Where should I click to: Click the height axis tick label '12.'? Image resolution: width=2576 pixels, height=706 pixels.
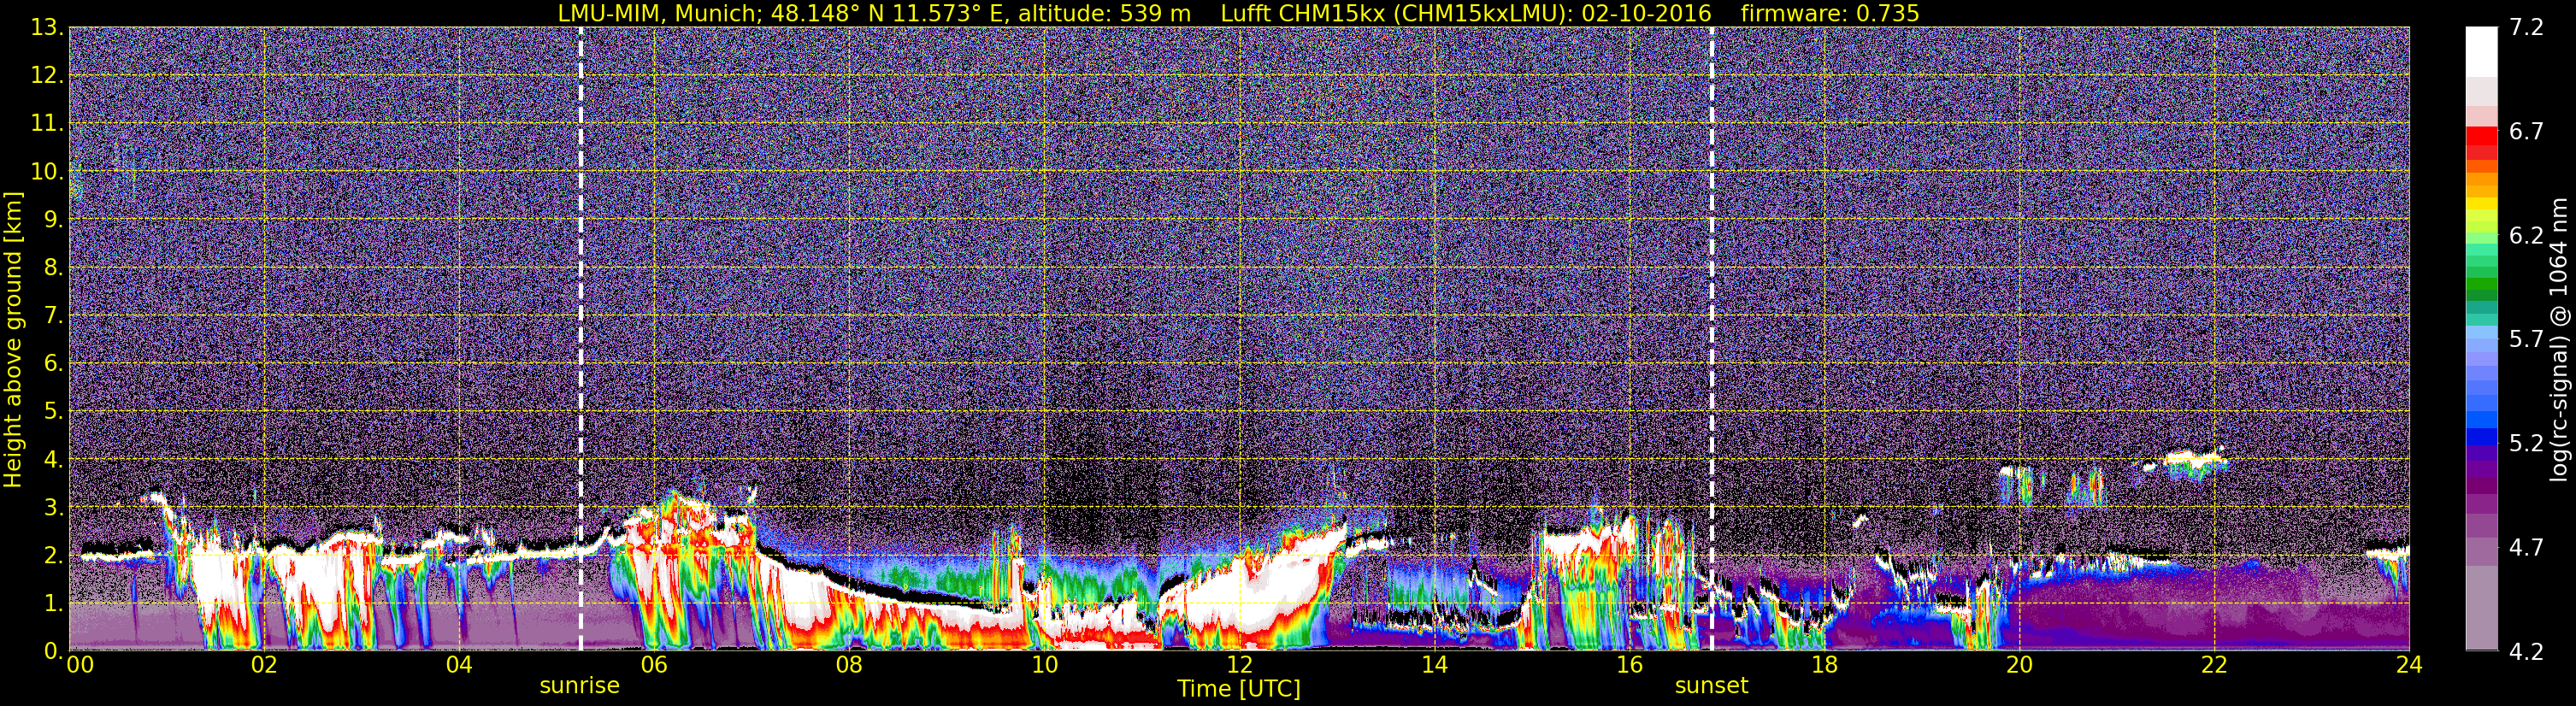point(47,76)
